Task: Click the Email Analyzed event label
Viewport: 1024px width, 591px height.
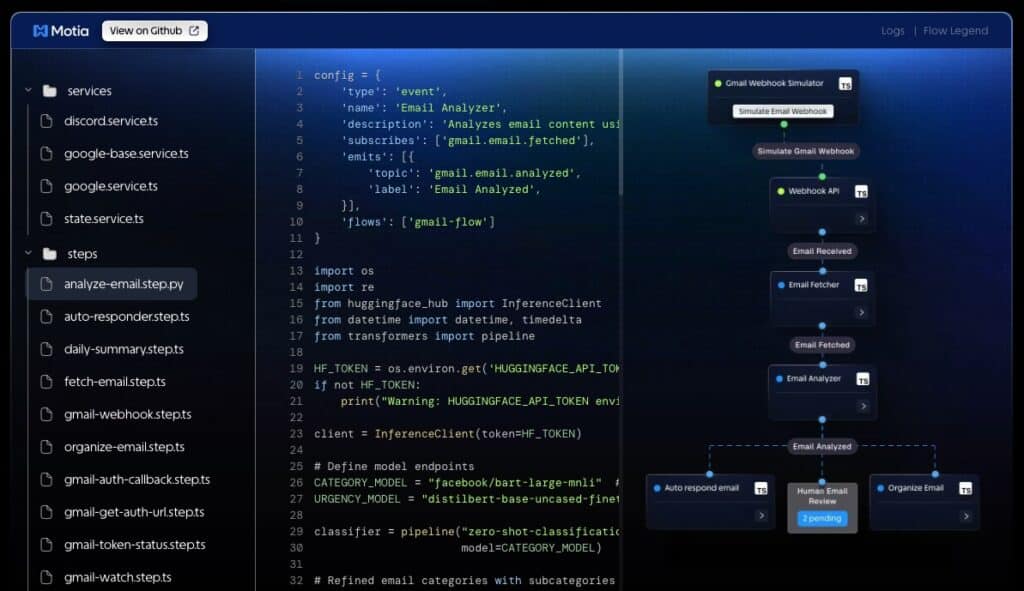Action: (821, 446)
